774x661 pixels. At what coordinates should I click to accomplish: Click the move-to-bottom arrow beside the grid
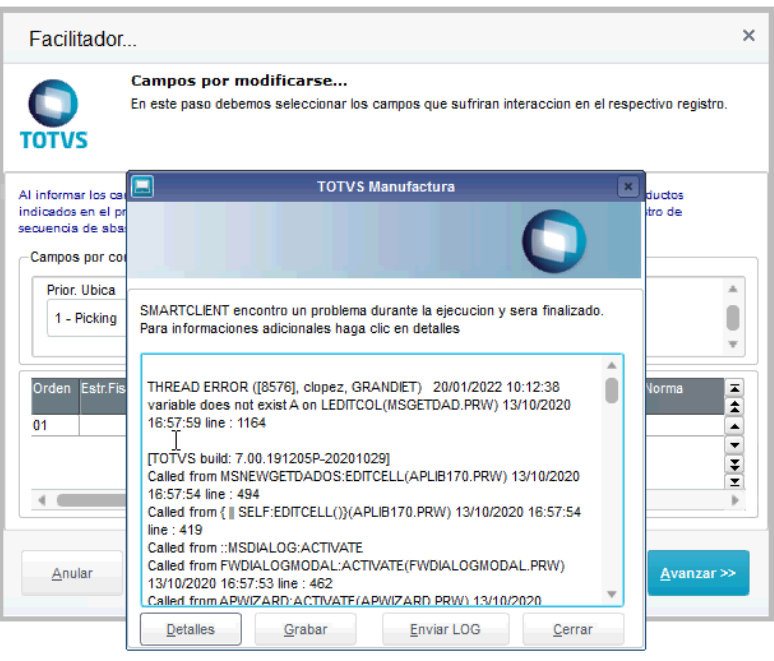click(735, 481)
